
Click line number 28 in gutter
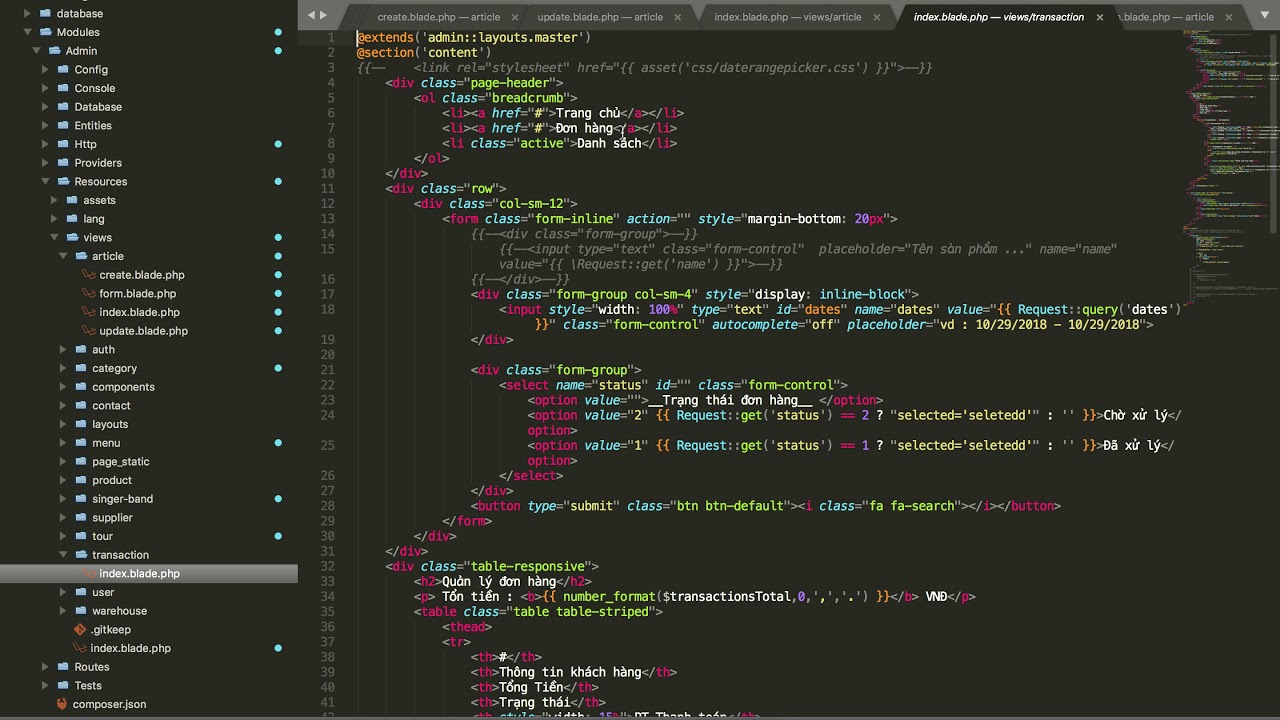pyautogui.click(x=328, y=506)
